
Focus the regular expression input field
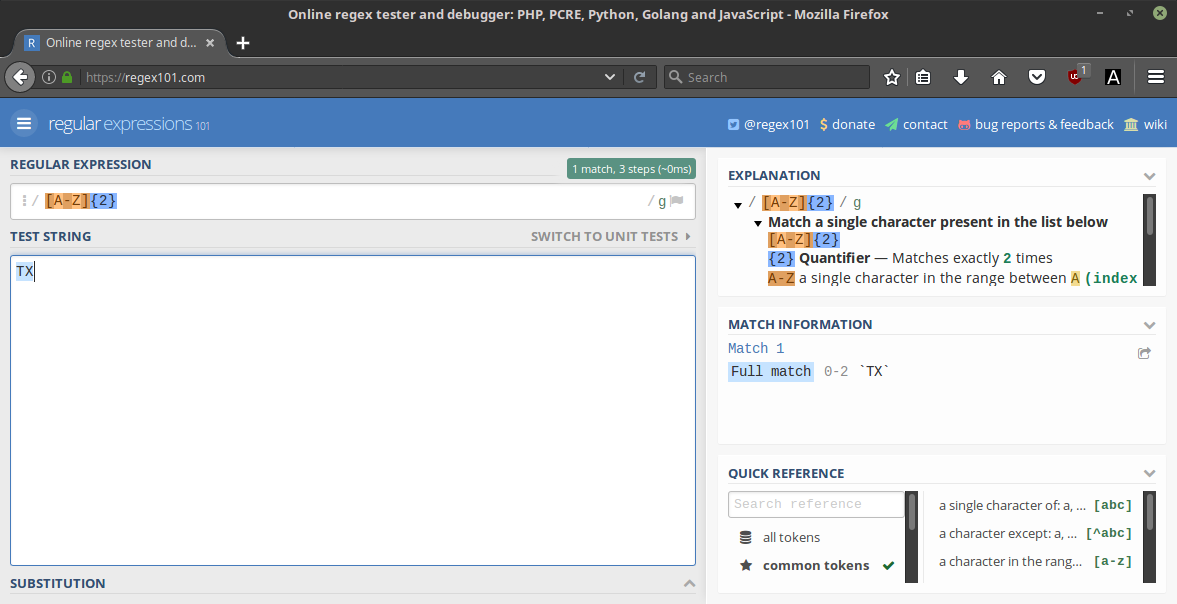tap(353, 201)
